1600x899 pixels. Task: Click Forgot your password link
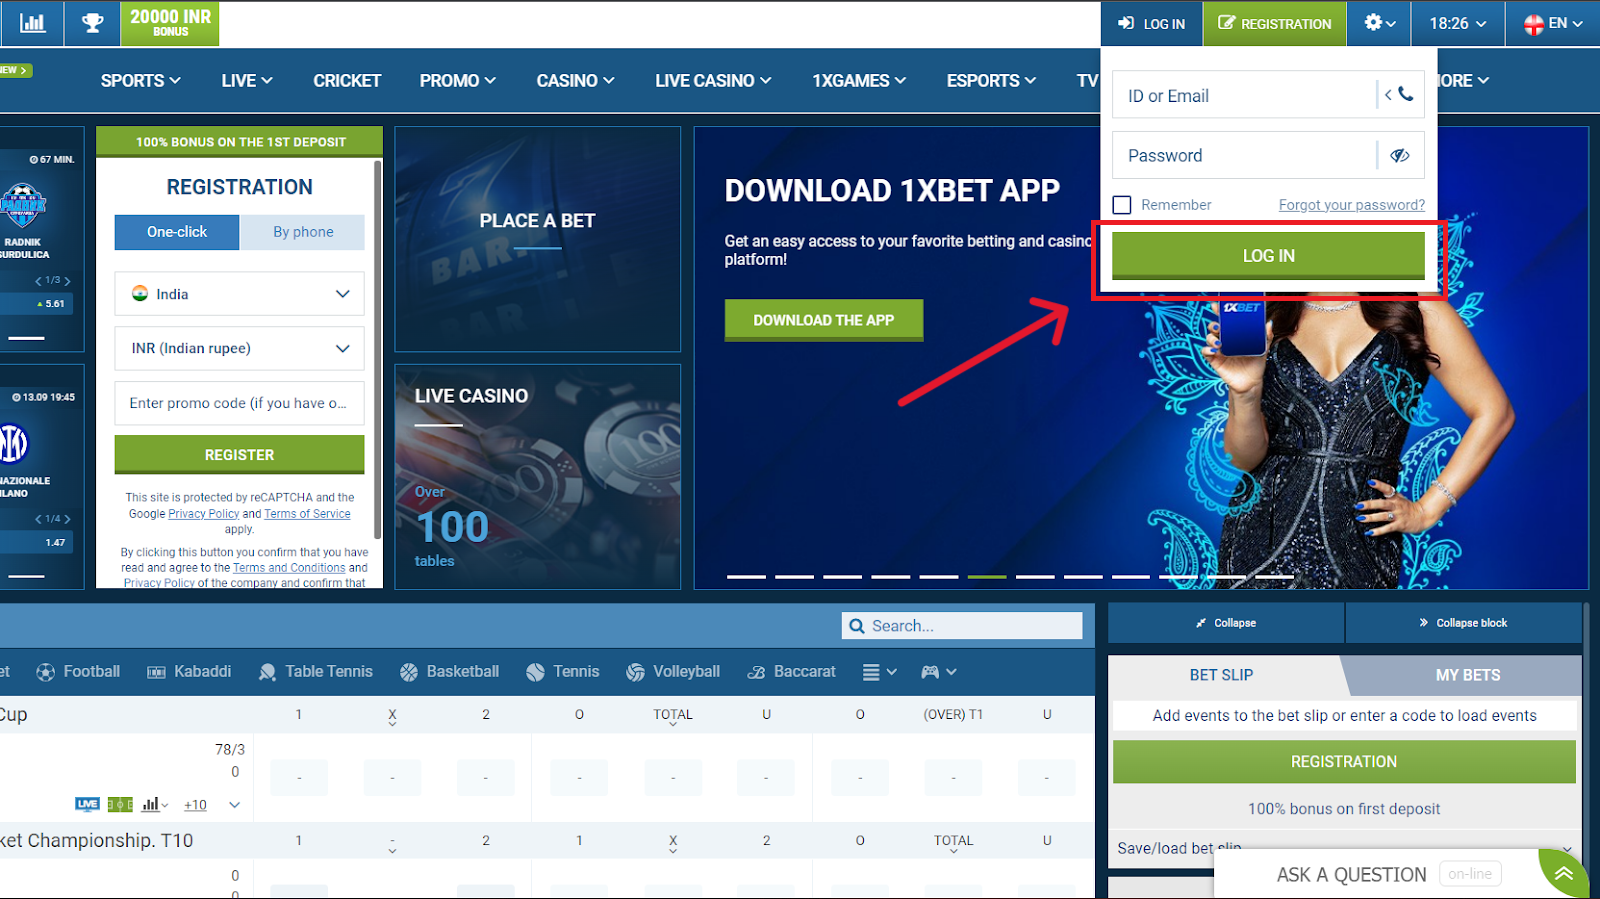coord(1351,205)
